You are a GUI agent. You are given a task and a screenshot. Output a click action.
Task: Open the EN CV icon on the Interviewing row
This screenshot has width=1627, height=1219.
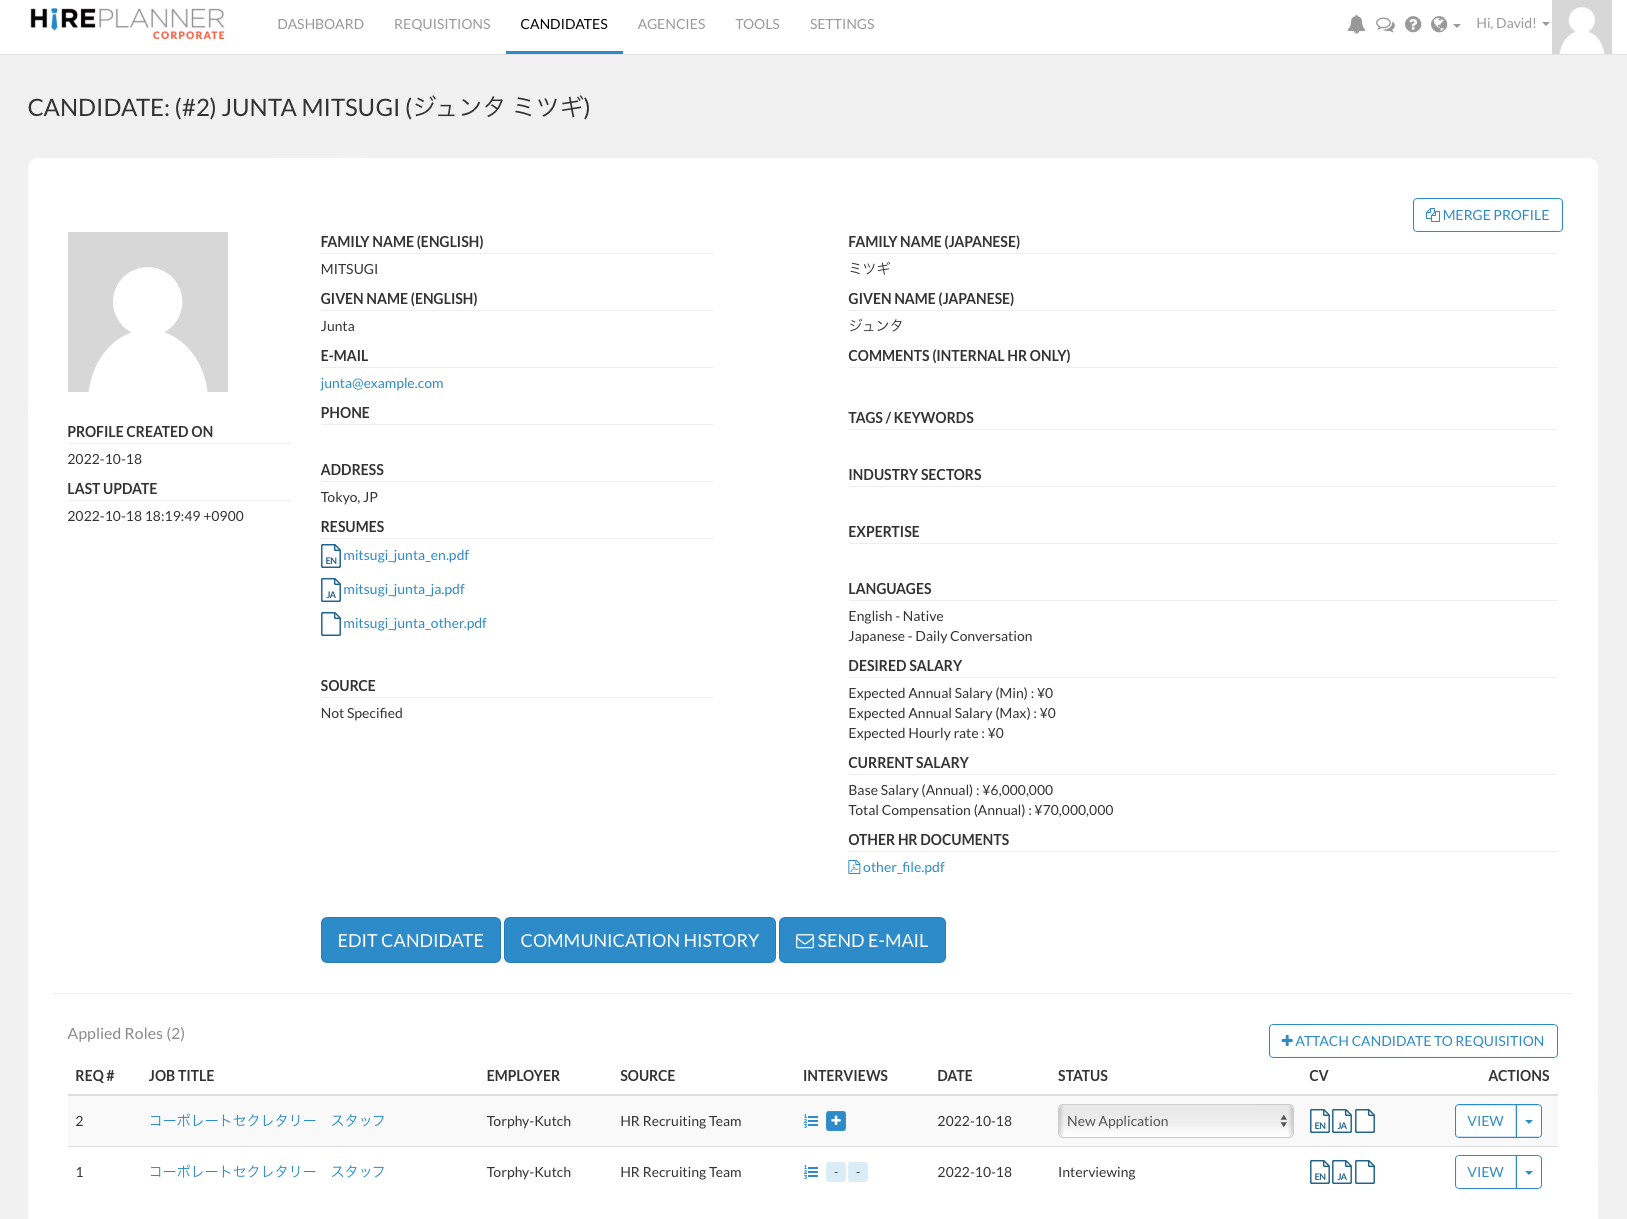1320,1171
